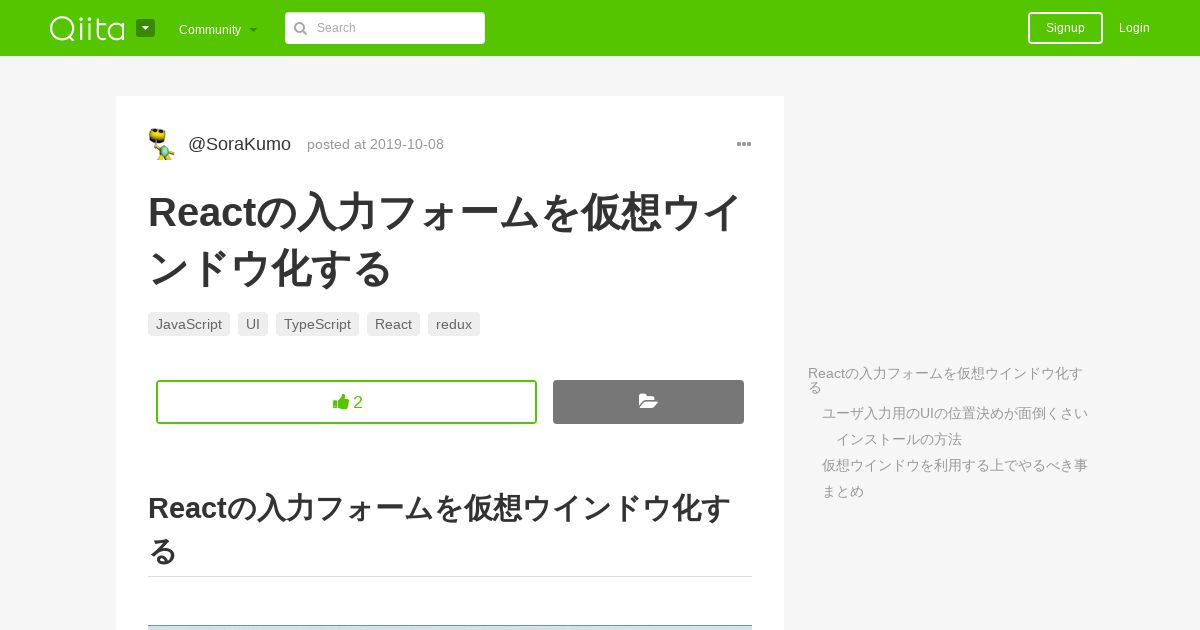Select the JavaScript tag
Screen dimensions: 1200x630
tap(189, 324)
